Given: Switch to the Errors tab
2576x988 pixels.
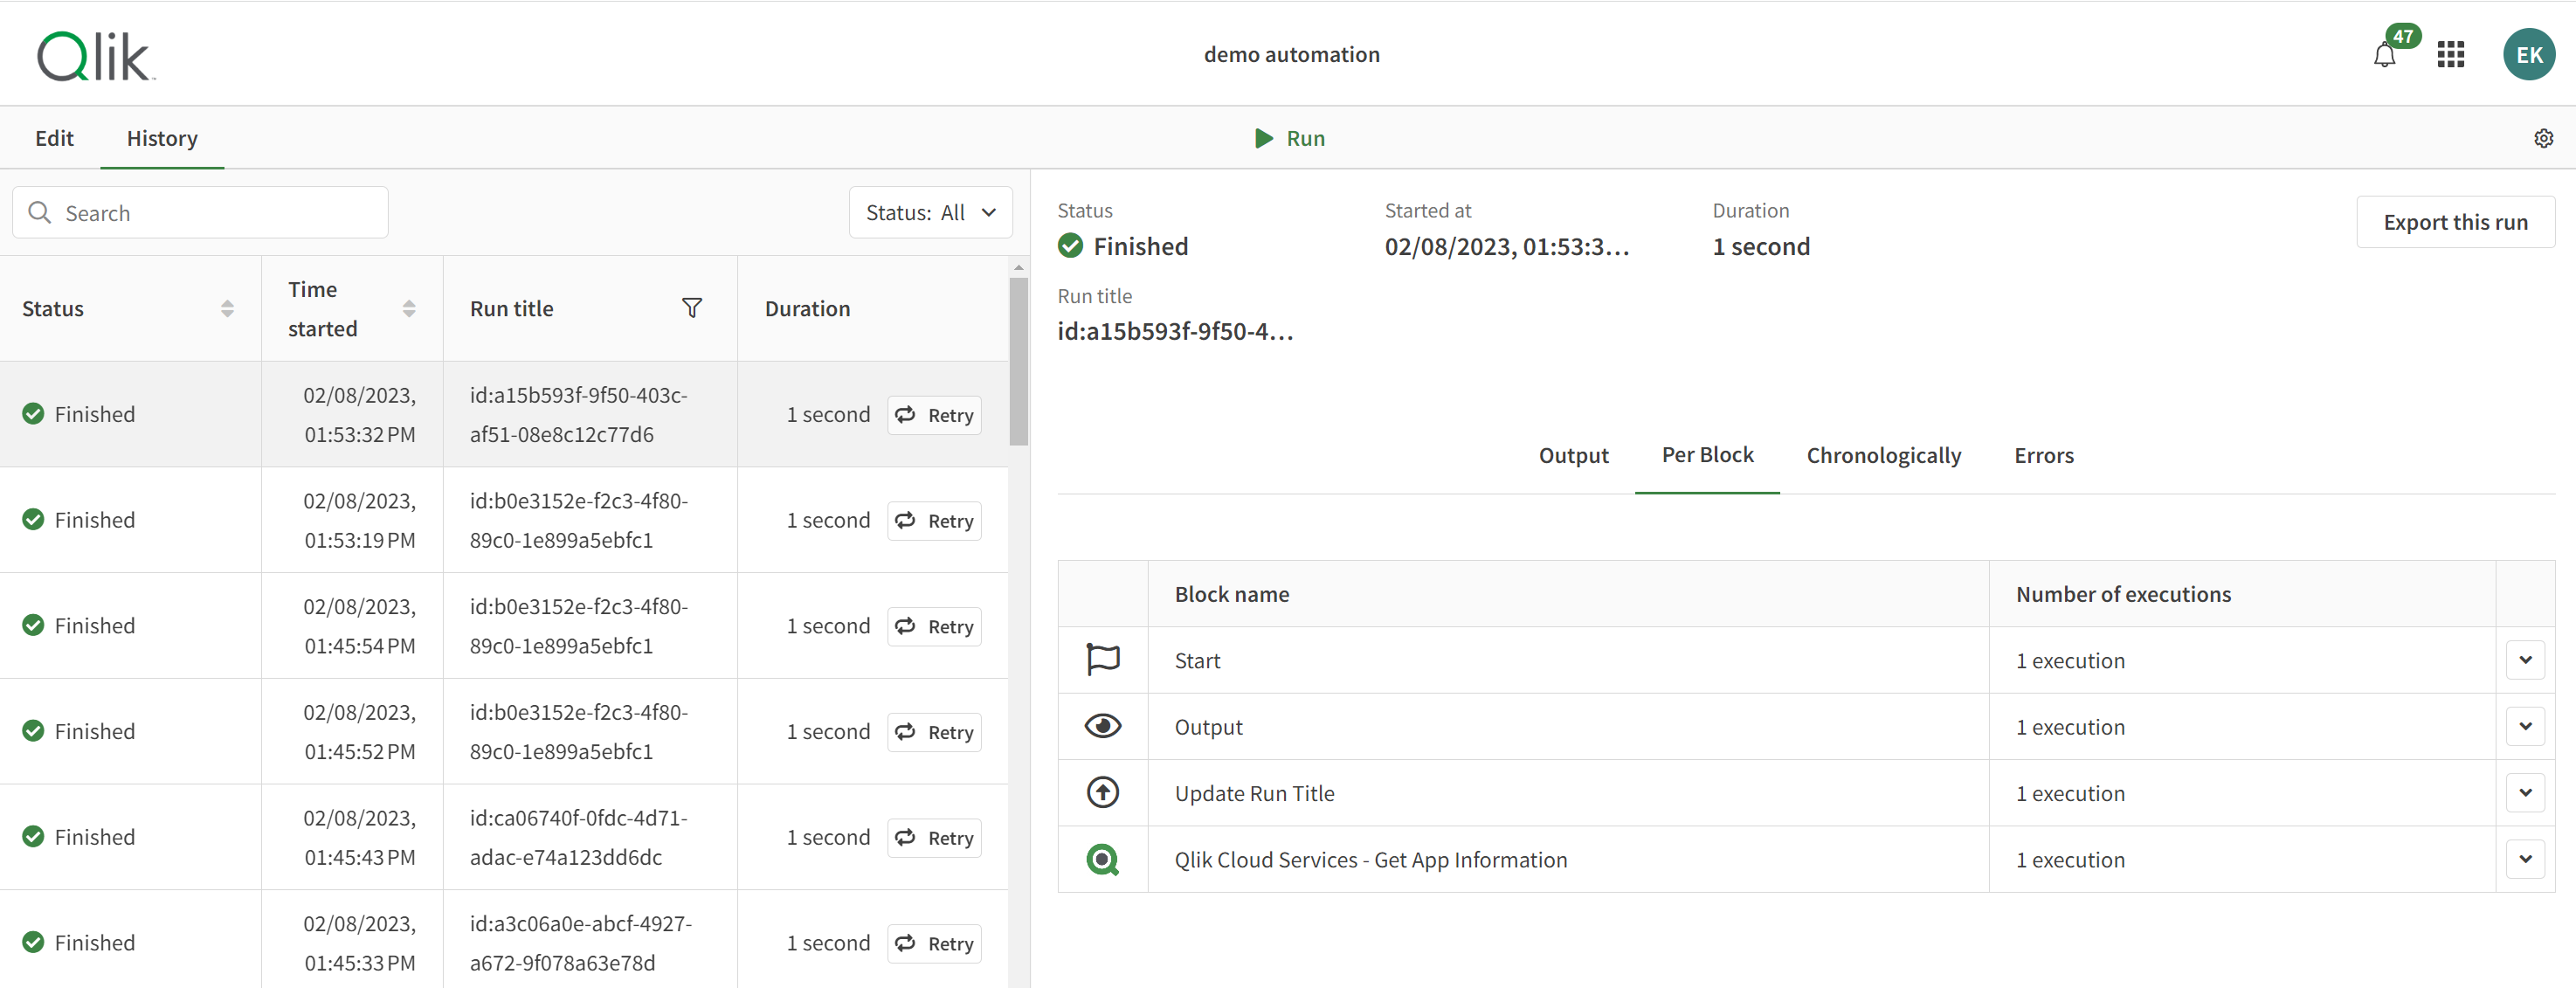Looking at the screenshot, I should pos(2043,456).
